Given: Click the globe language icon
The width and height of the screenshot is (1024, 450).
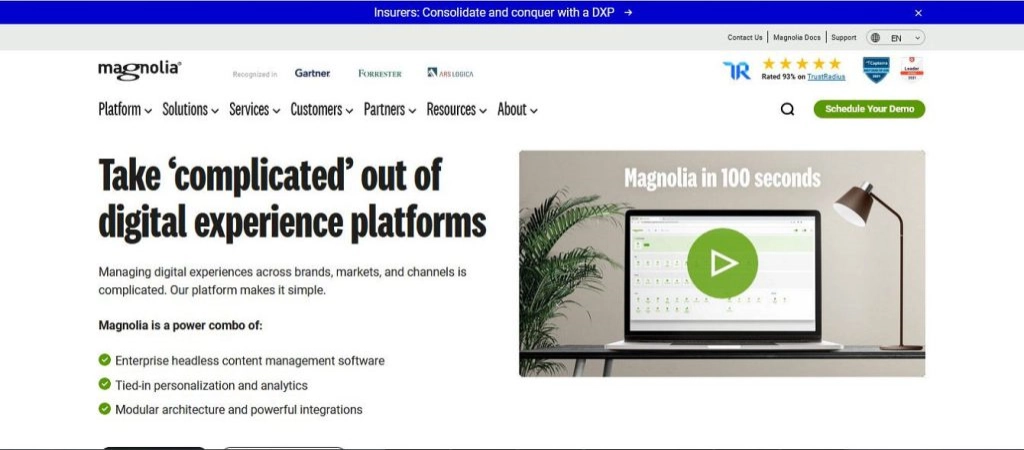Looking at the screenshot, I should click(x=875, y=38).
